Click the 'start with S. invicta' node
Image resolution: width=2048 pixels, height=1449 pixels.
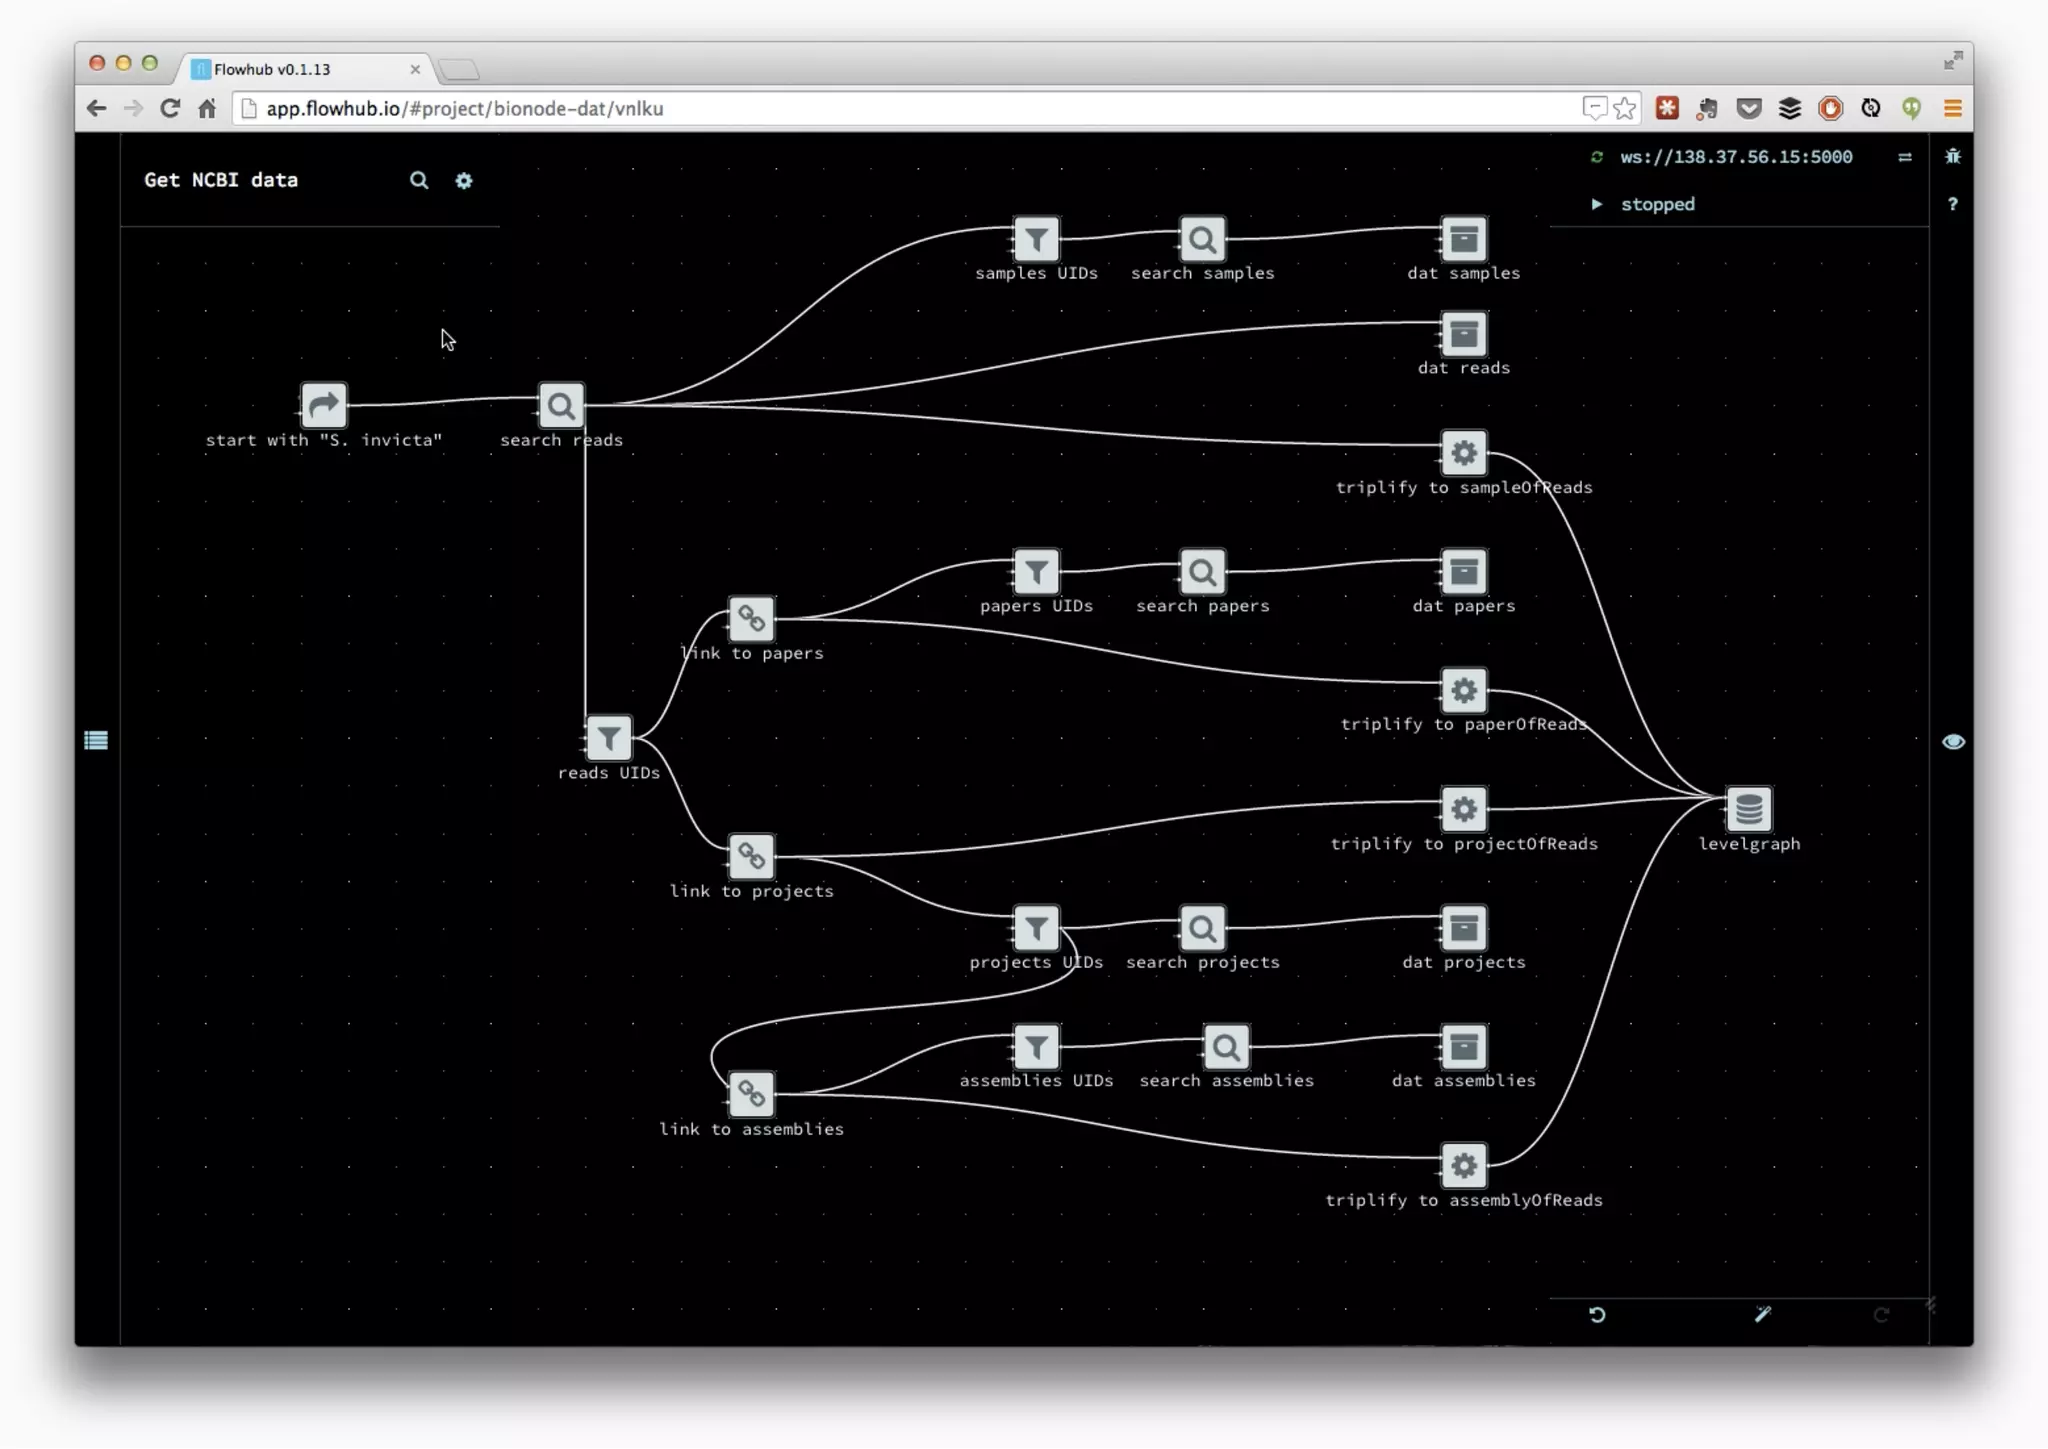point(323,406)
